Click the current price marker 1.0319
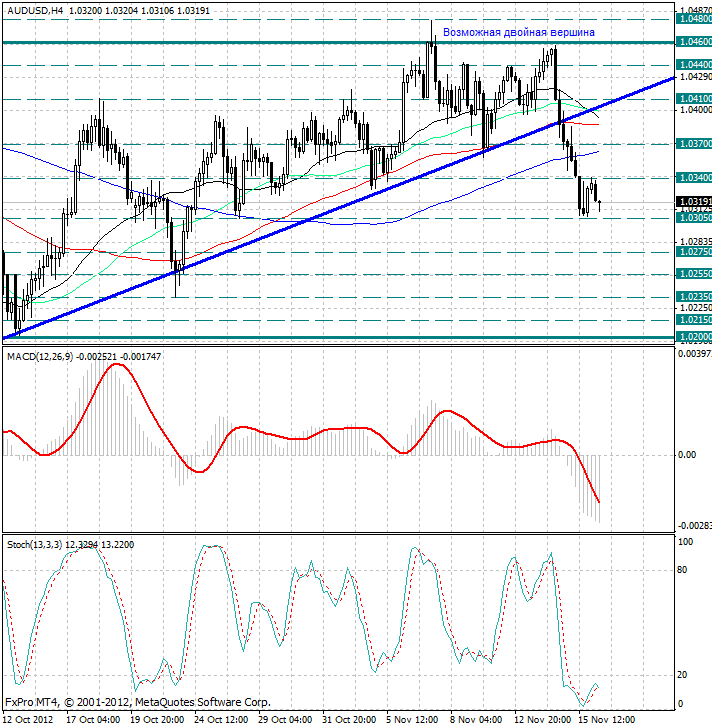The width and height of the screenshot is (712, 727). (694, 202)
